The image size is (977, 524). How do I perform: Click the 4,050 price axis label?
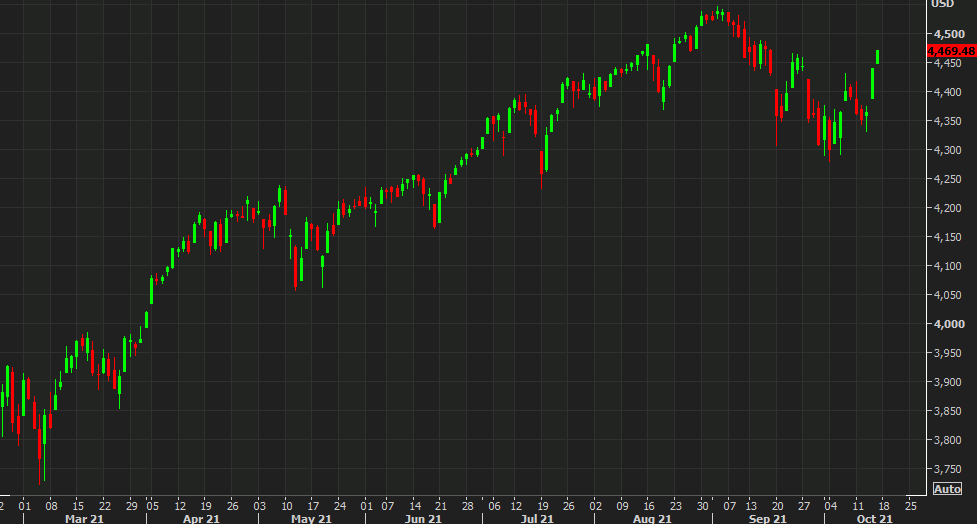point(947,295)
